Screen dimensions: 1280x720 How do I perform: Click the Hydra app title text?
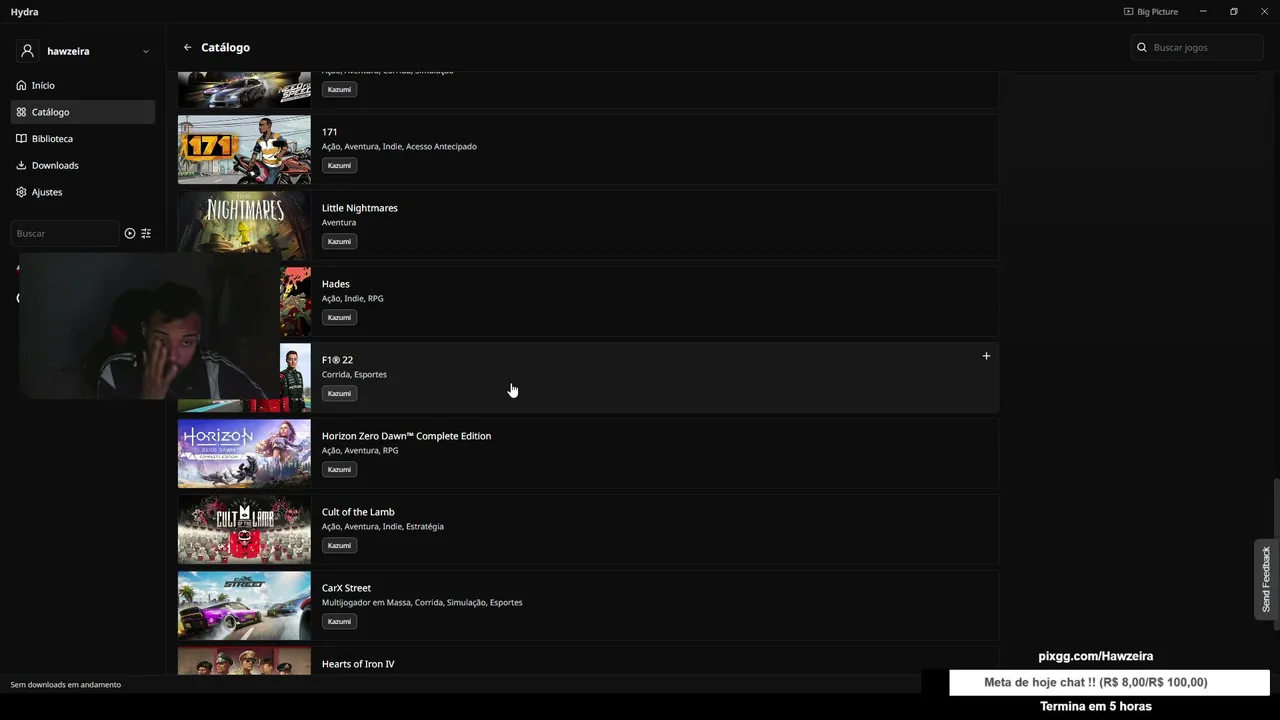pyautogui.click(x=24, y=12)
